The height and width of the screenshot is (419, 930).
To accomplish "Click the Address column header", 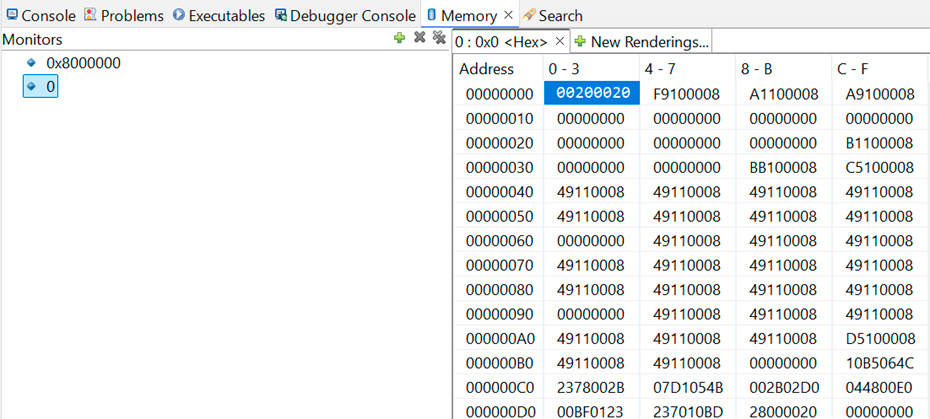I will coord(486,69).
